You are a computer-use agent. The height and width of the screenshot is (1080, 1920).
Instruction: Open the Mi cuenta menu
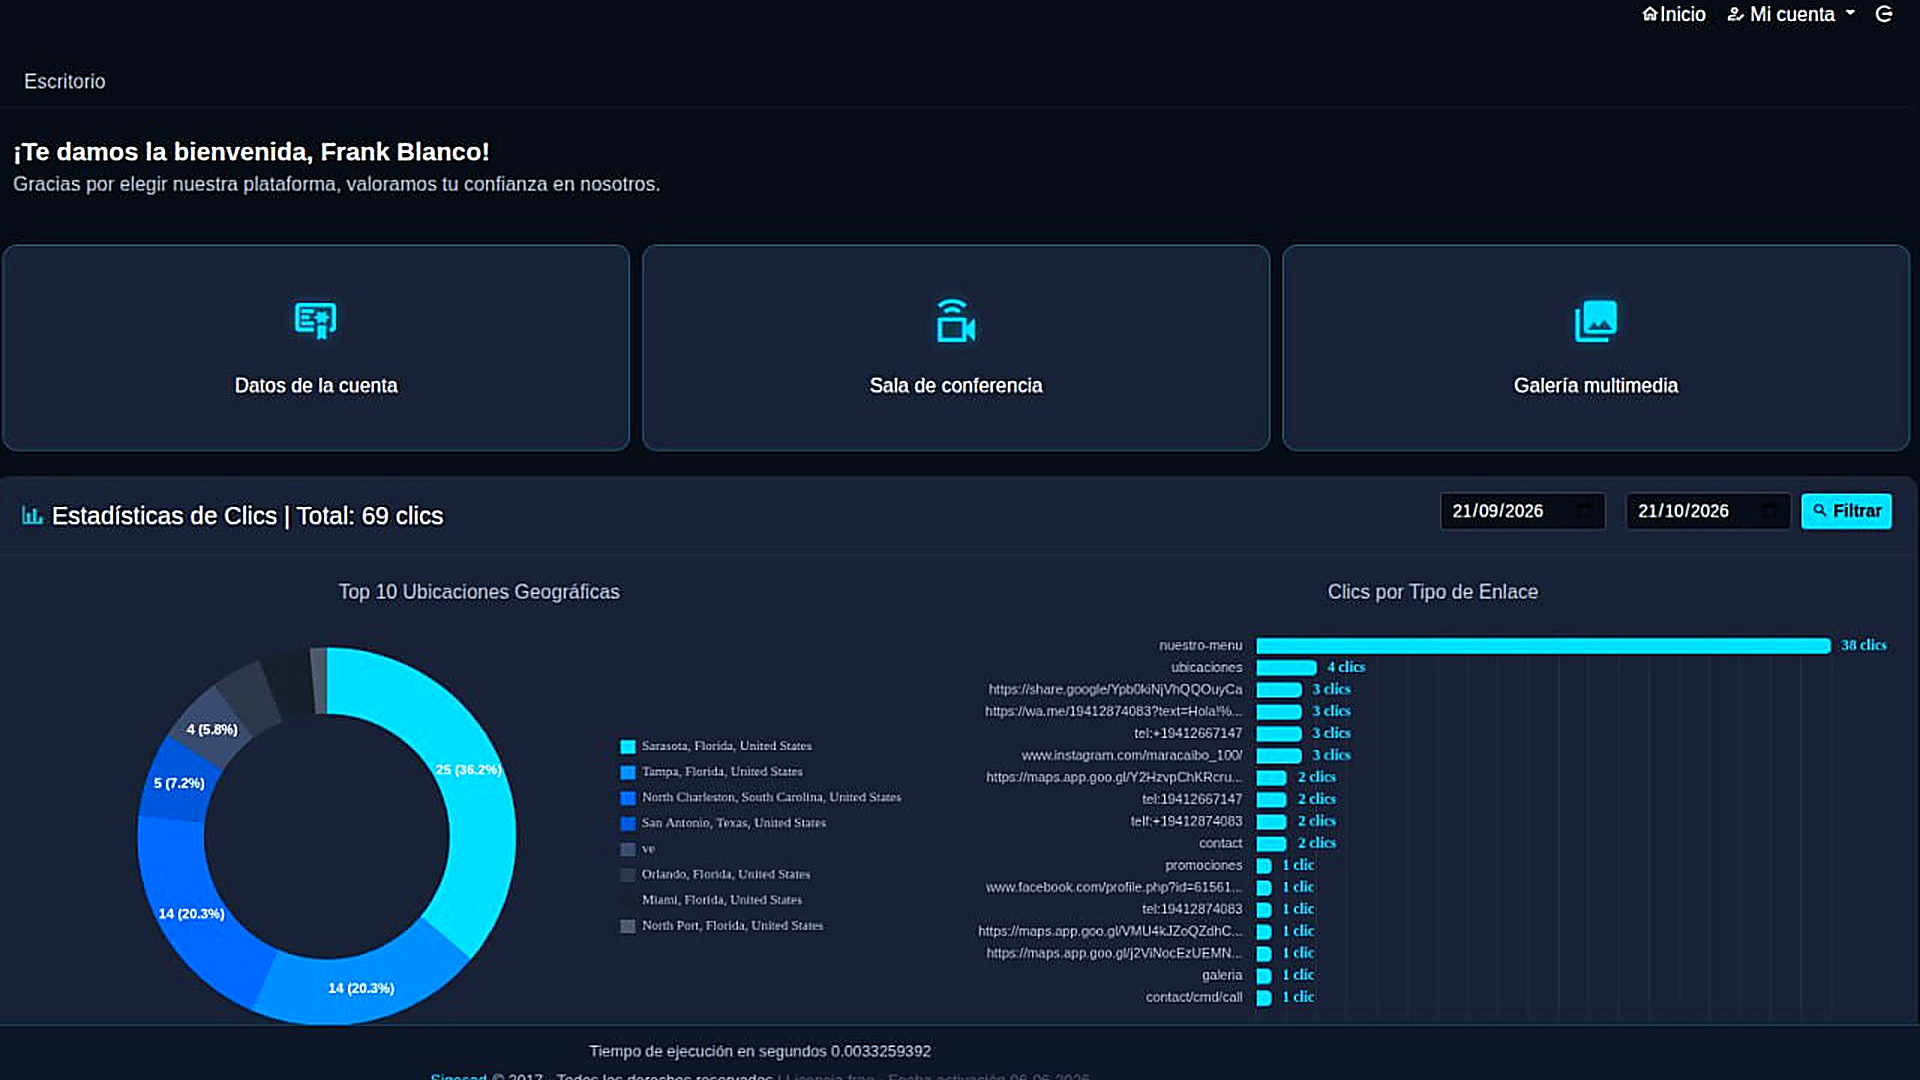click(x=1791, y=14)
